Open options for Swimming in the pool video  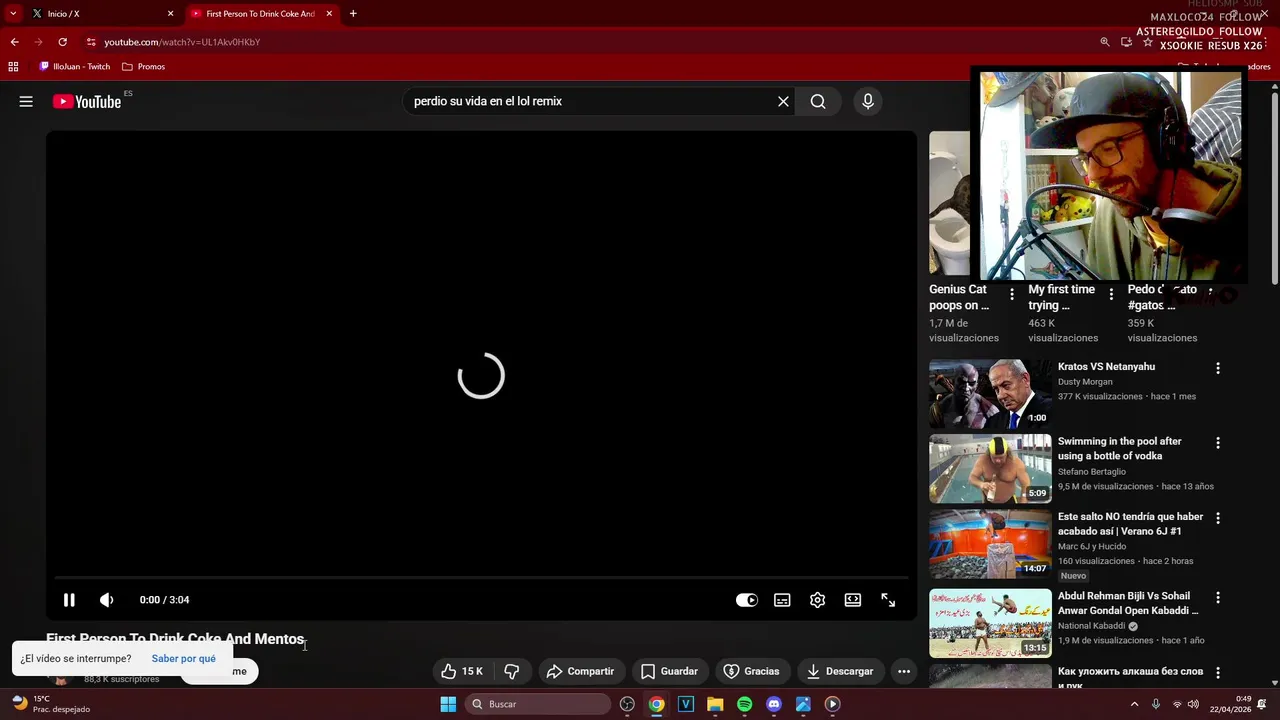[1218, 443]
